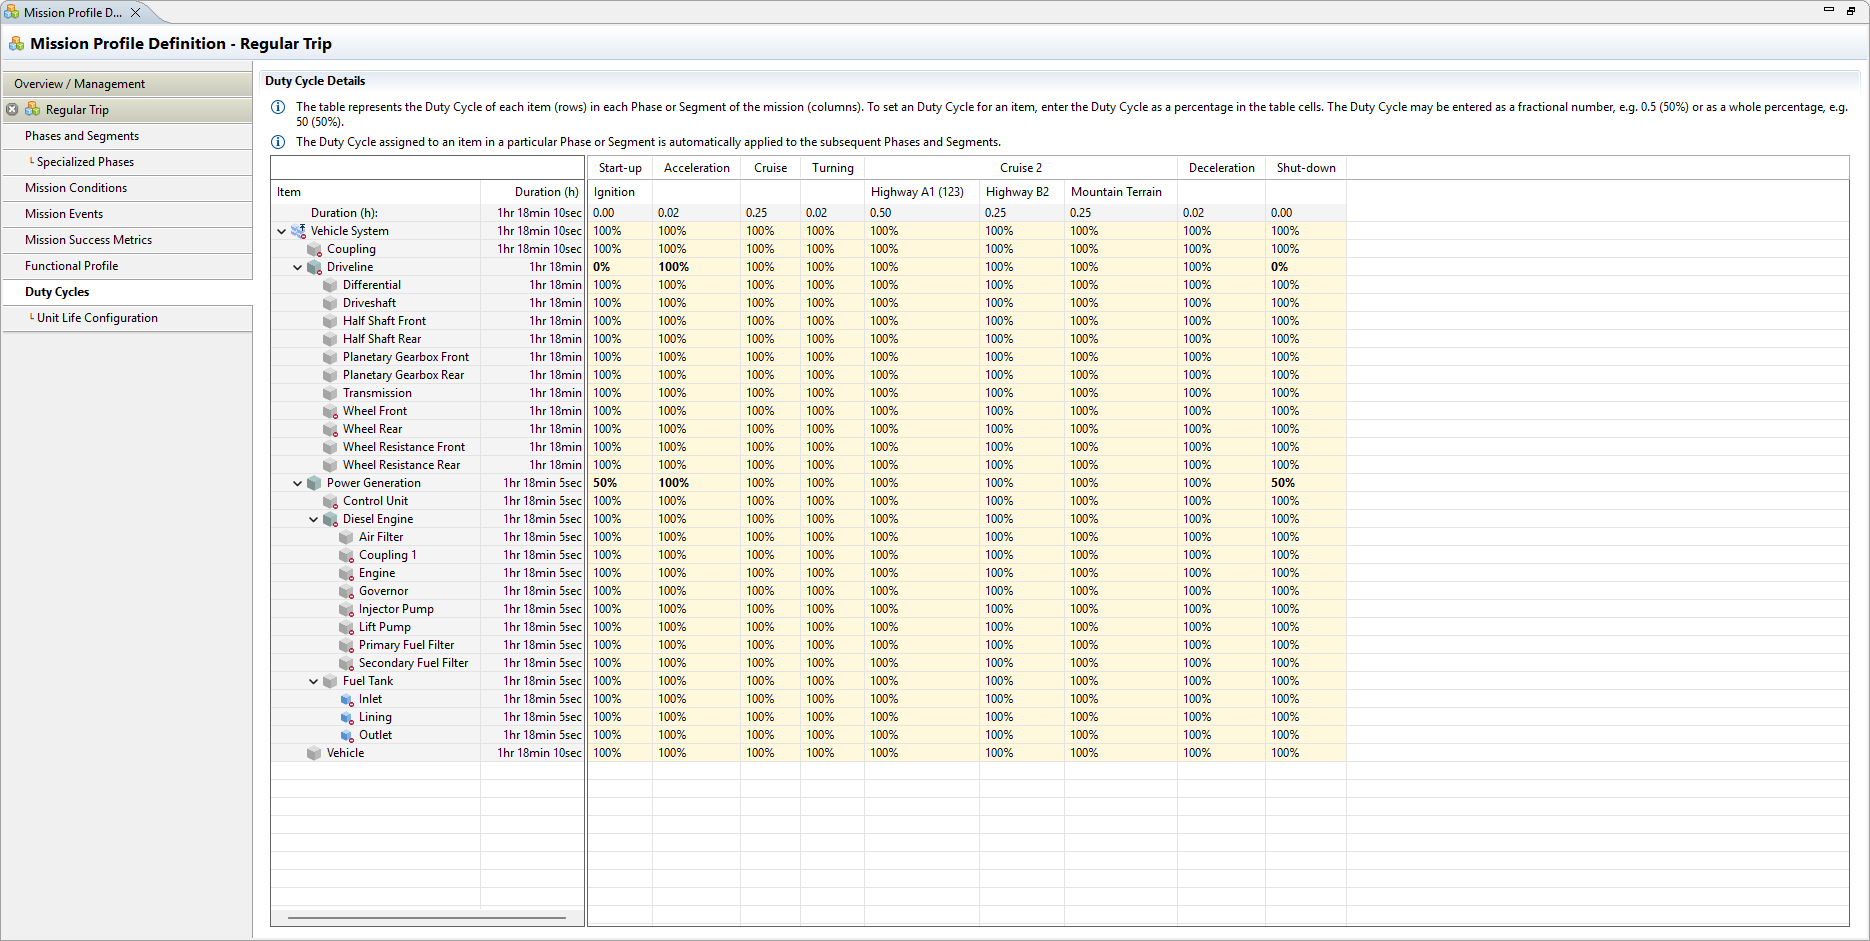
Task: Collapse the Vehicle System tree node
Action: coord(281,231)
